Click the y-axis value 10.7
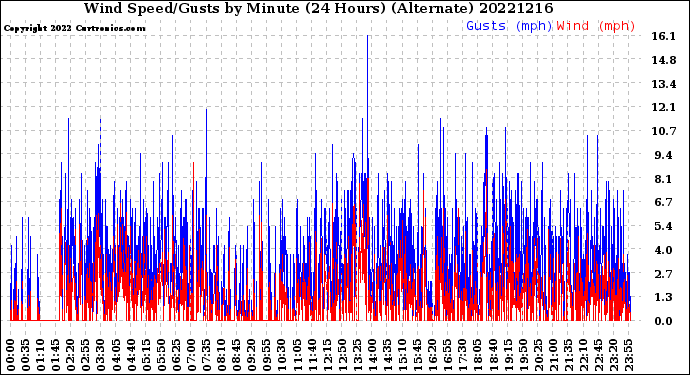The image size is (690, 375). (664, 131)
